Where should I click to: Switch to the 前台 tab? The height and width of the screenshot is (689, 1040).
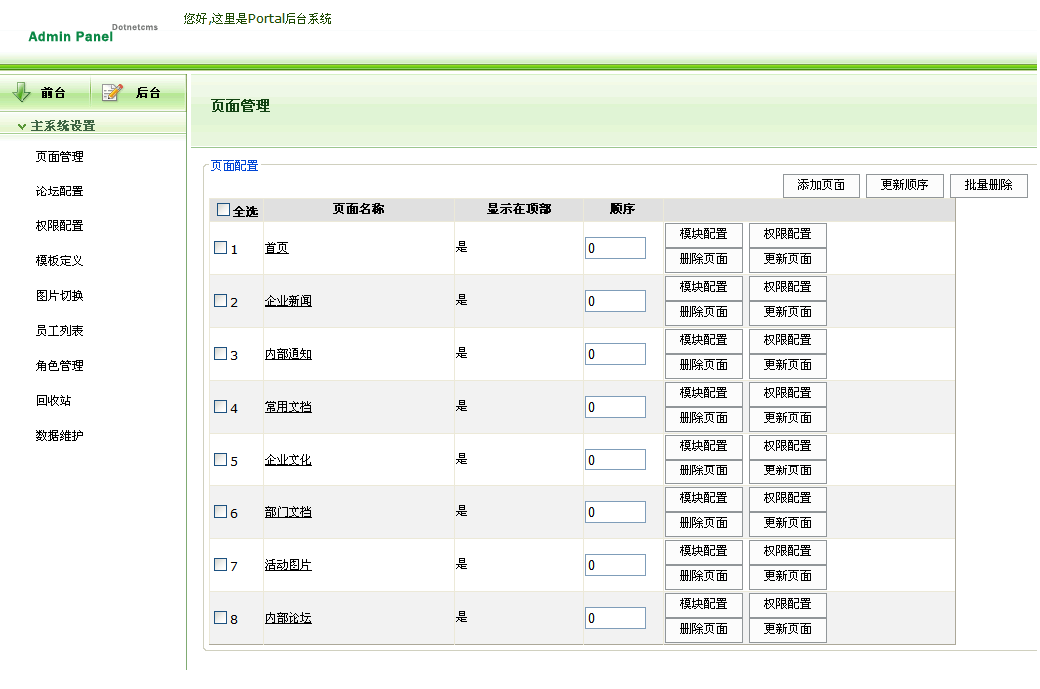53,93
